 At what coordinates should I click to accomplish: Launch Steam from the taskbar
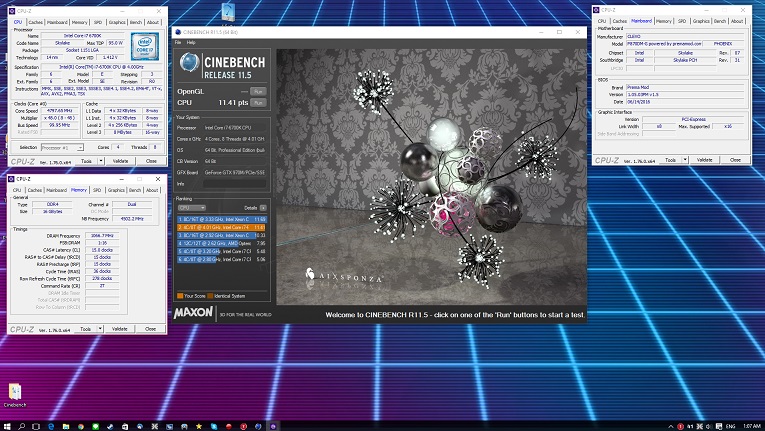click(110, 426)
